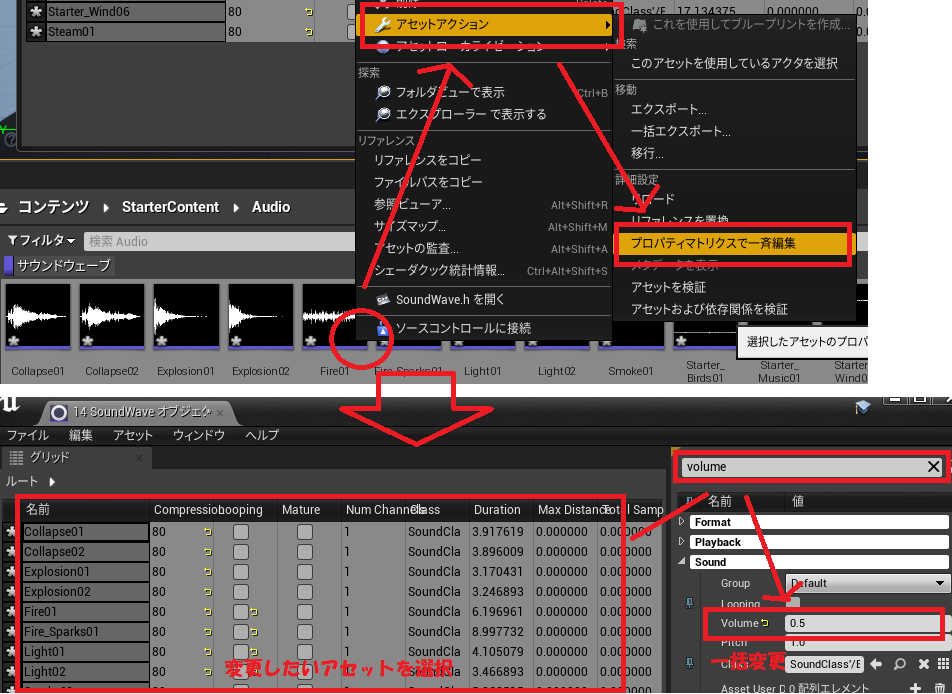Screen dimensions: 952x694
Task: Click pin icon beside the Looping property
Action: (690, 603)
